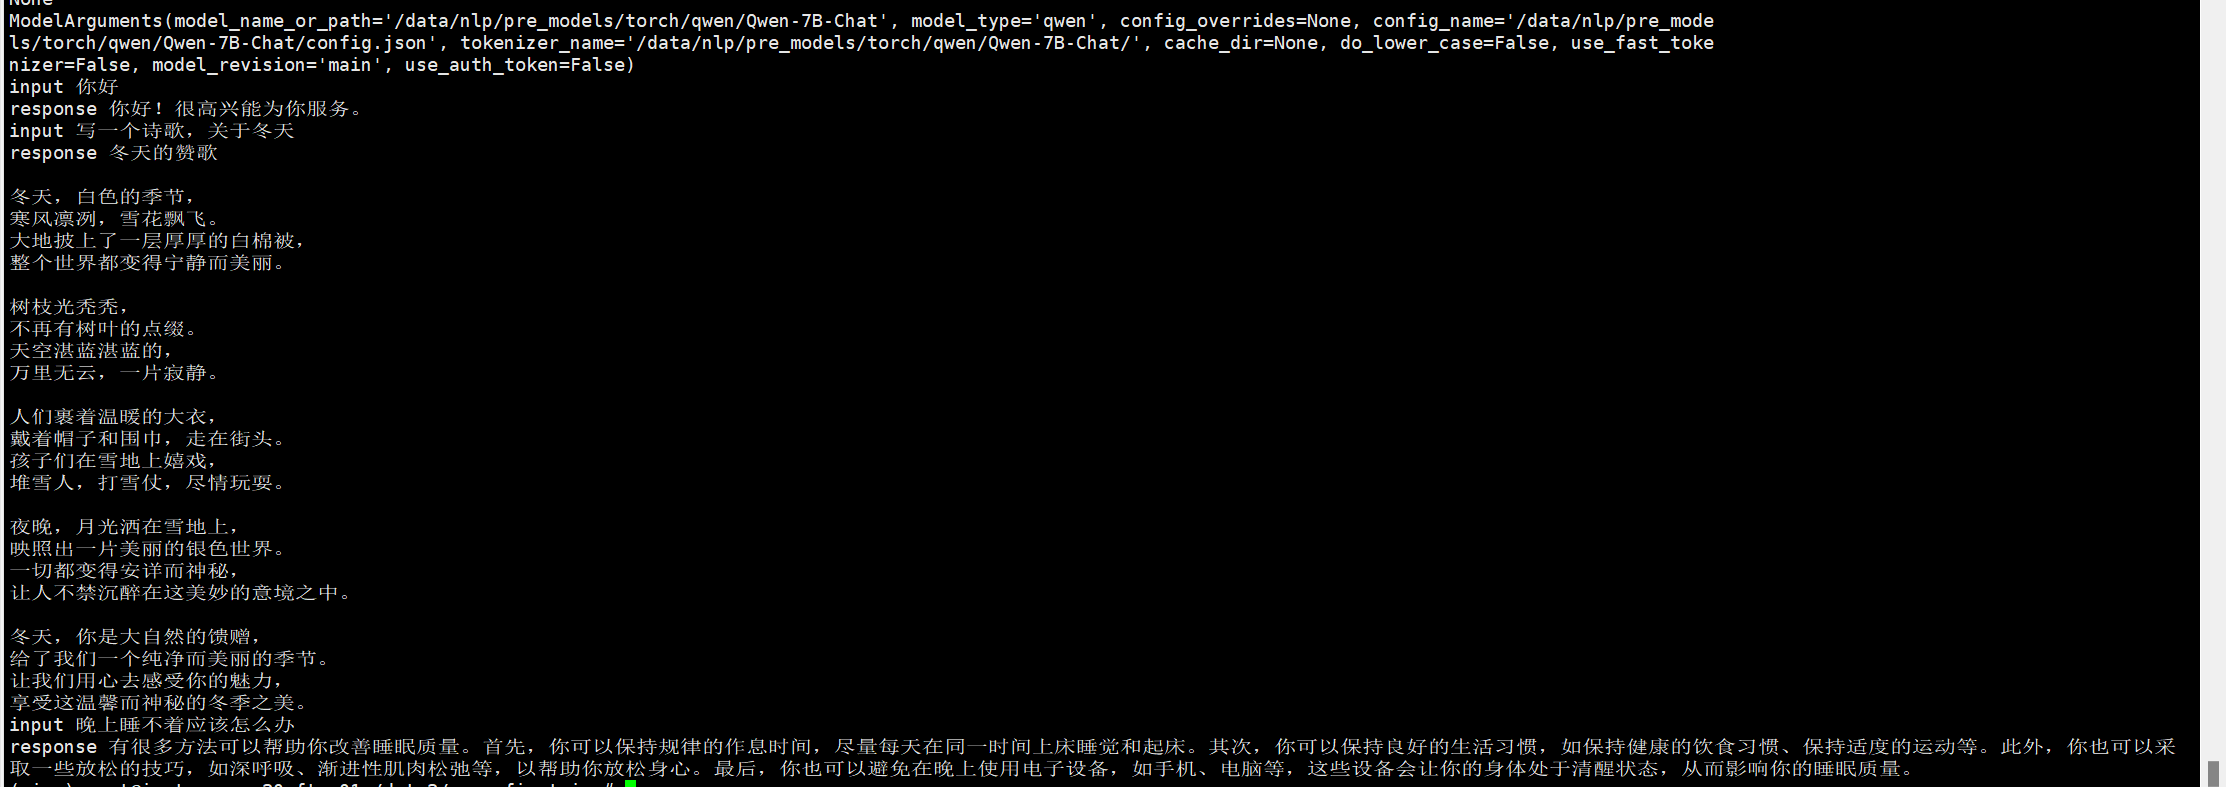Click the line 树枝光秃秃，
This screenshot has height=787, width=2226.
69,307
